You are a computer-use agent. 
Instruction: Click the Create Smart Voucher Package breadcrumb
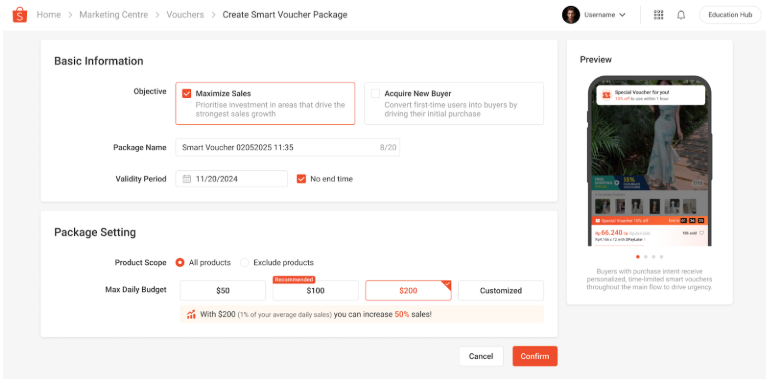[x=285, y=15]
